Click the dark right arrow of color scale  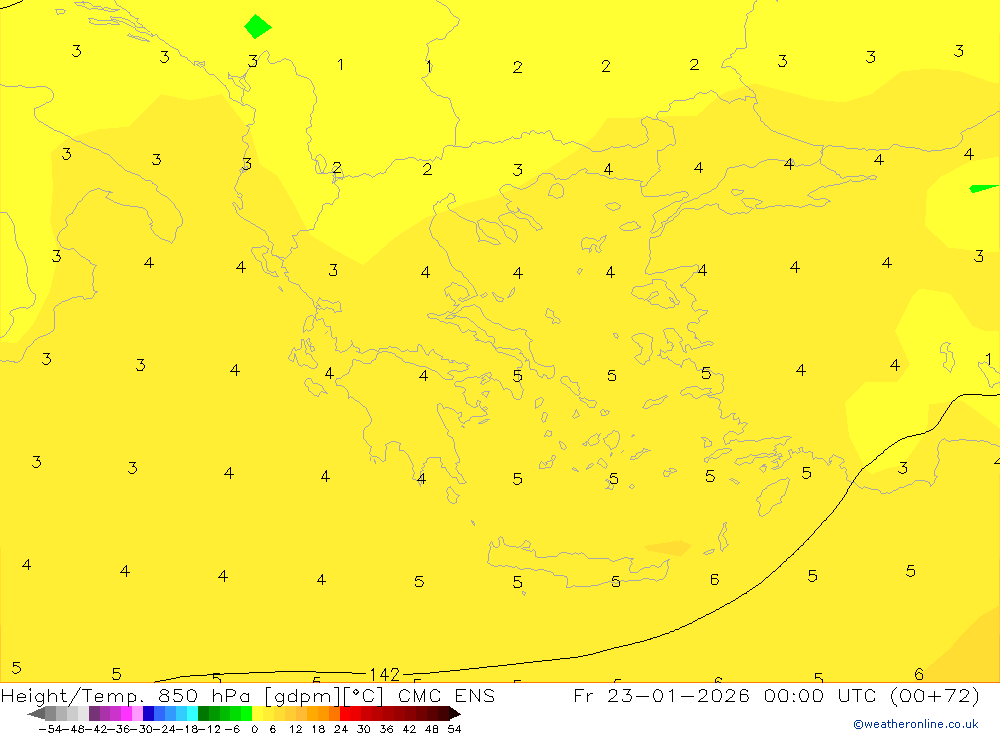(x=454, y=714)
